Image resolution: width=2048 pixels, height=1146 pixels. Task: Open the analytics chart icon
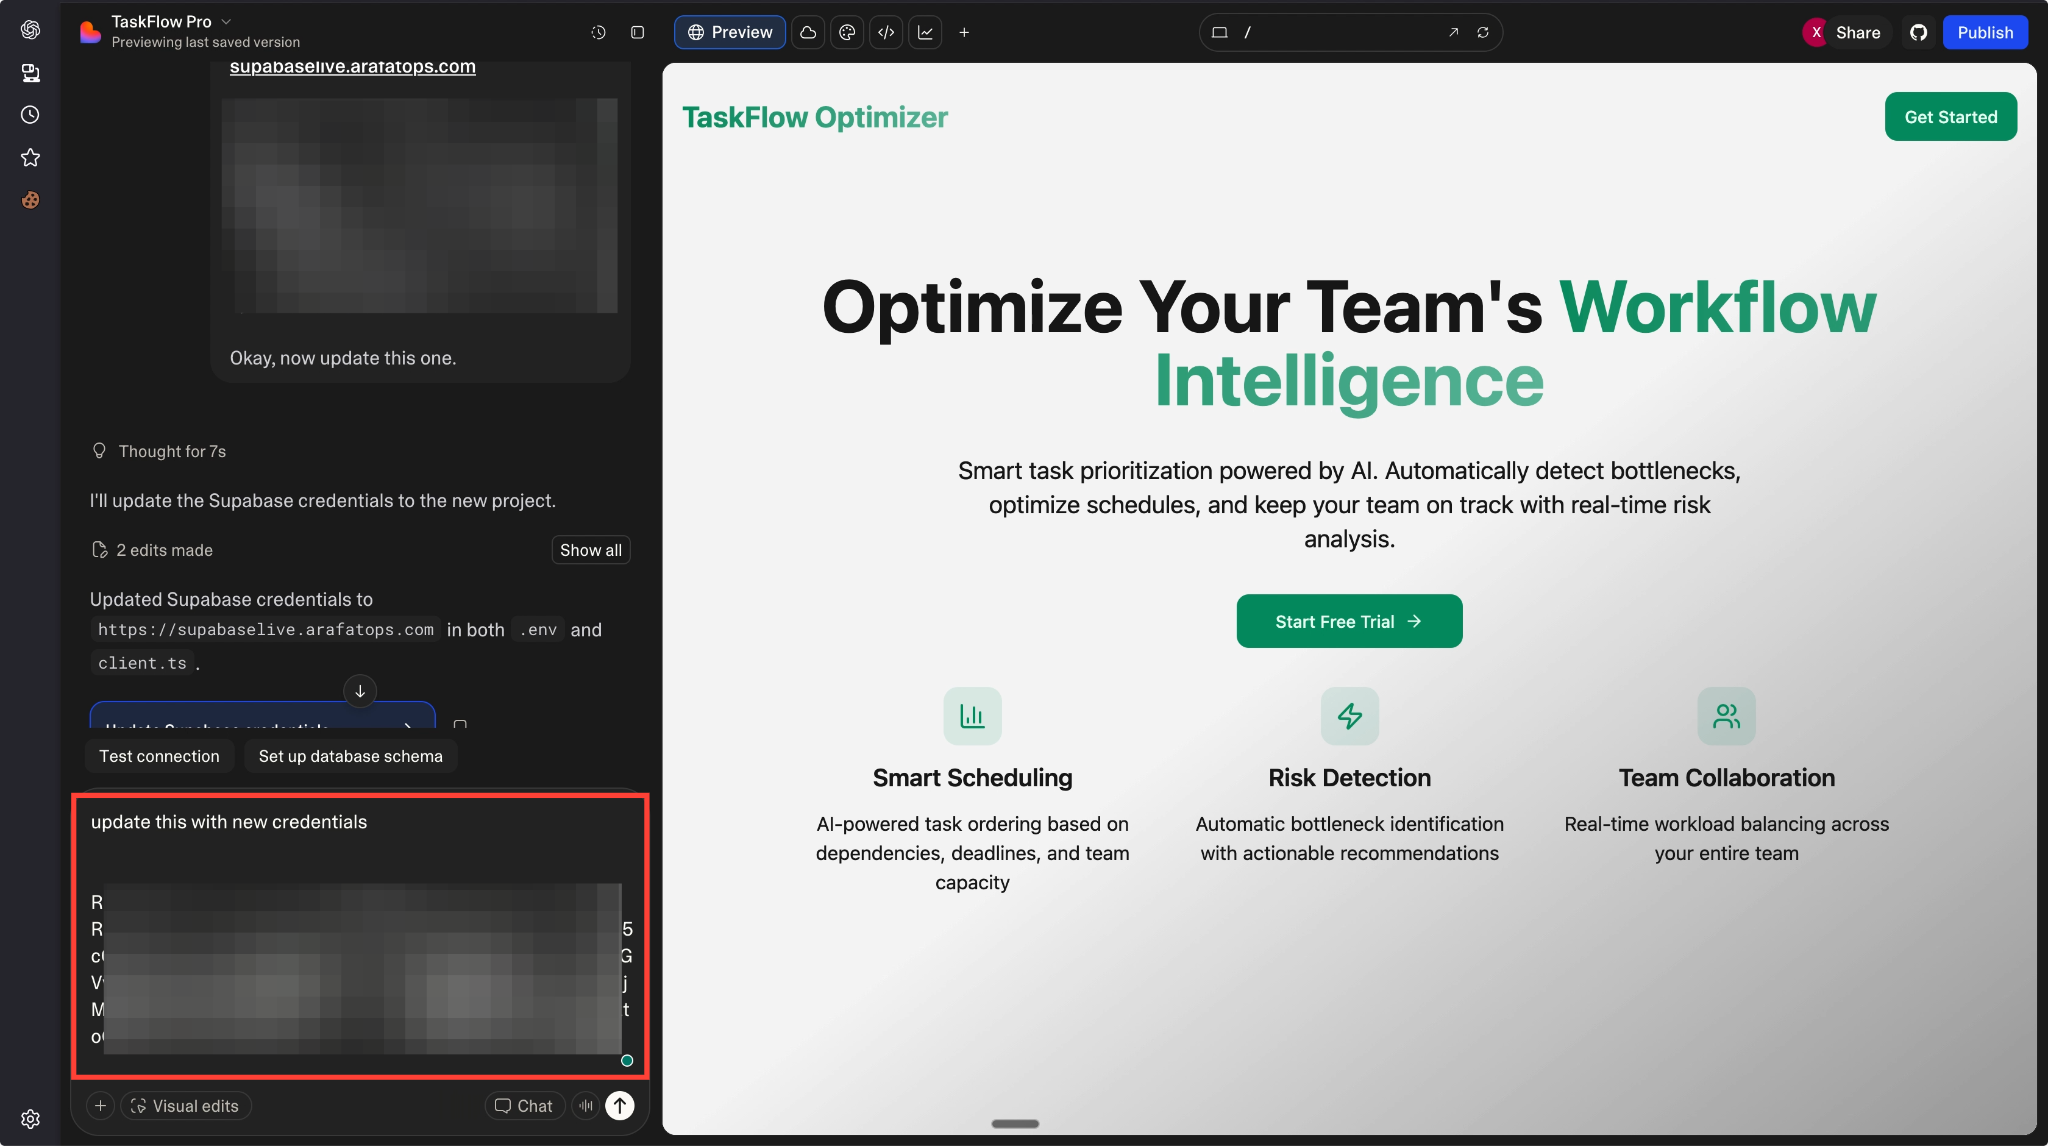(x=925, y=32)
